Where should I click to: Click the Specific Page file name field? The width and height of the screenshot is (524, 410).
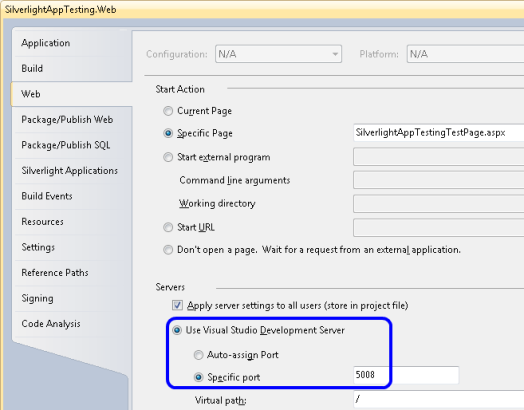(438, 133)
